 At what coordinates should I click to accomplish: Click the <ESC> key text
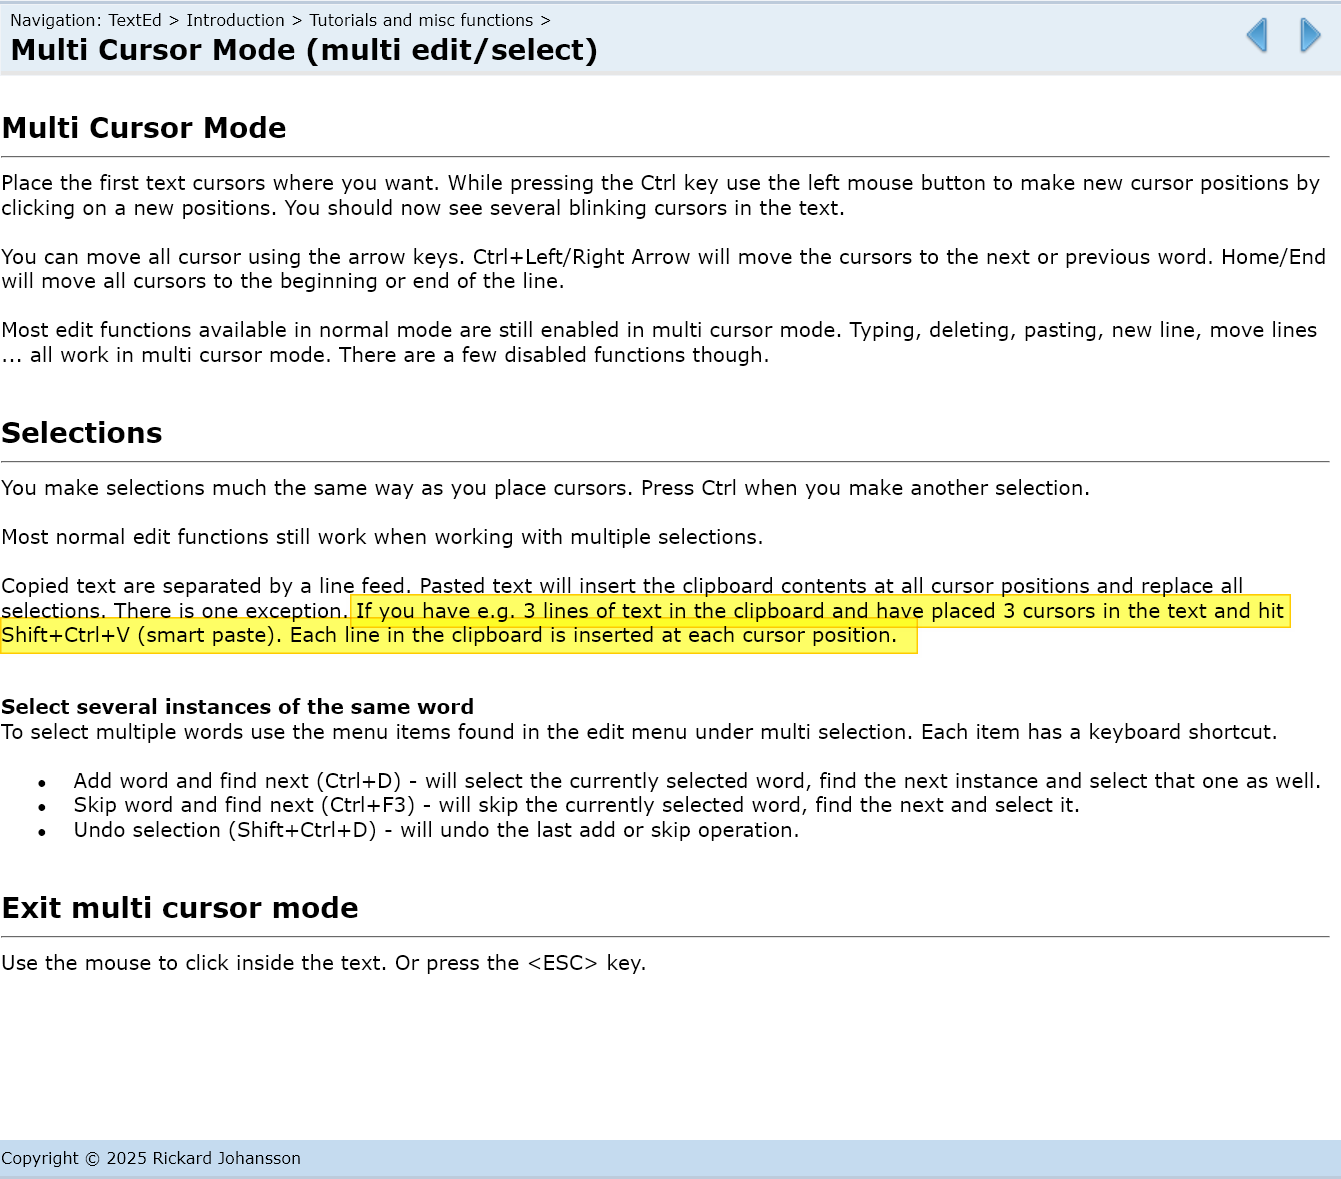(562, 963)
